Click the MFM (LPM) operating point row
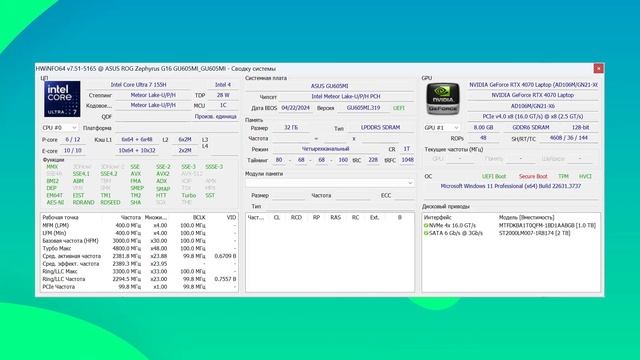Screen dimensions: 640x360 point(139,225)
